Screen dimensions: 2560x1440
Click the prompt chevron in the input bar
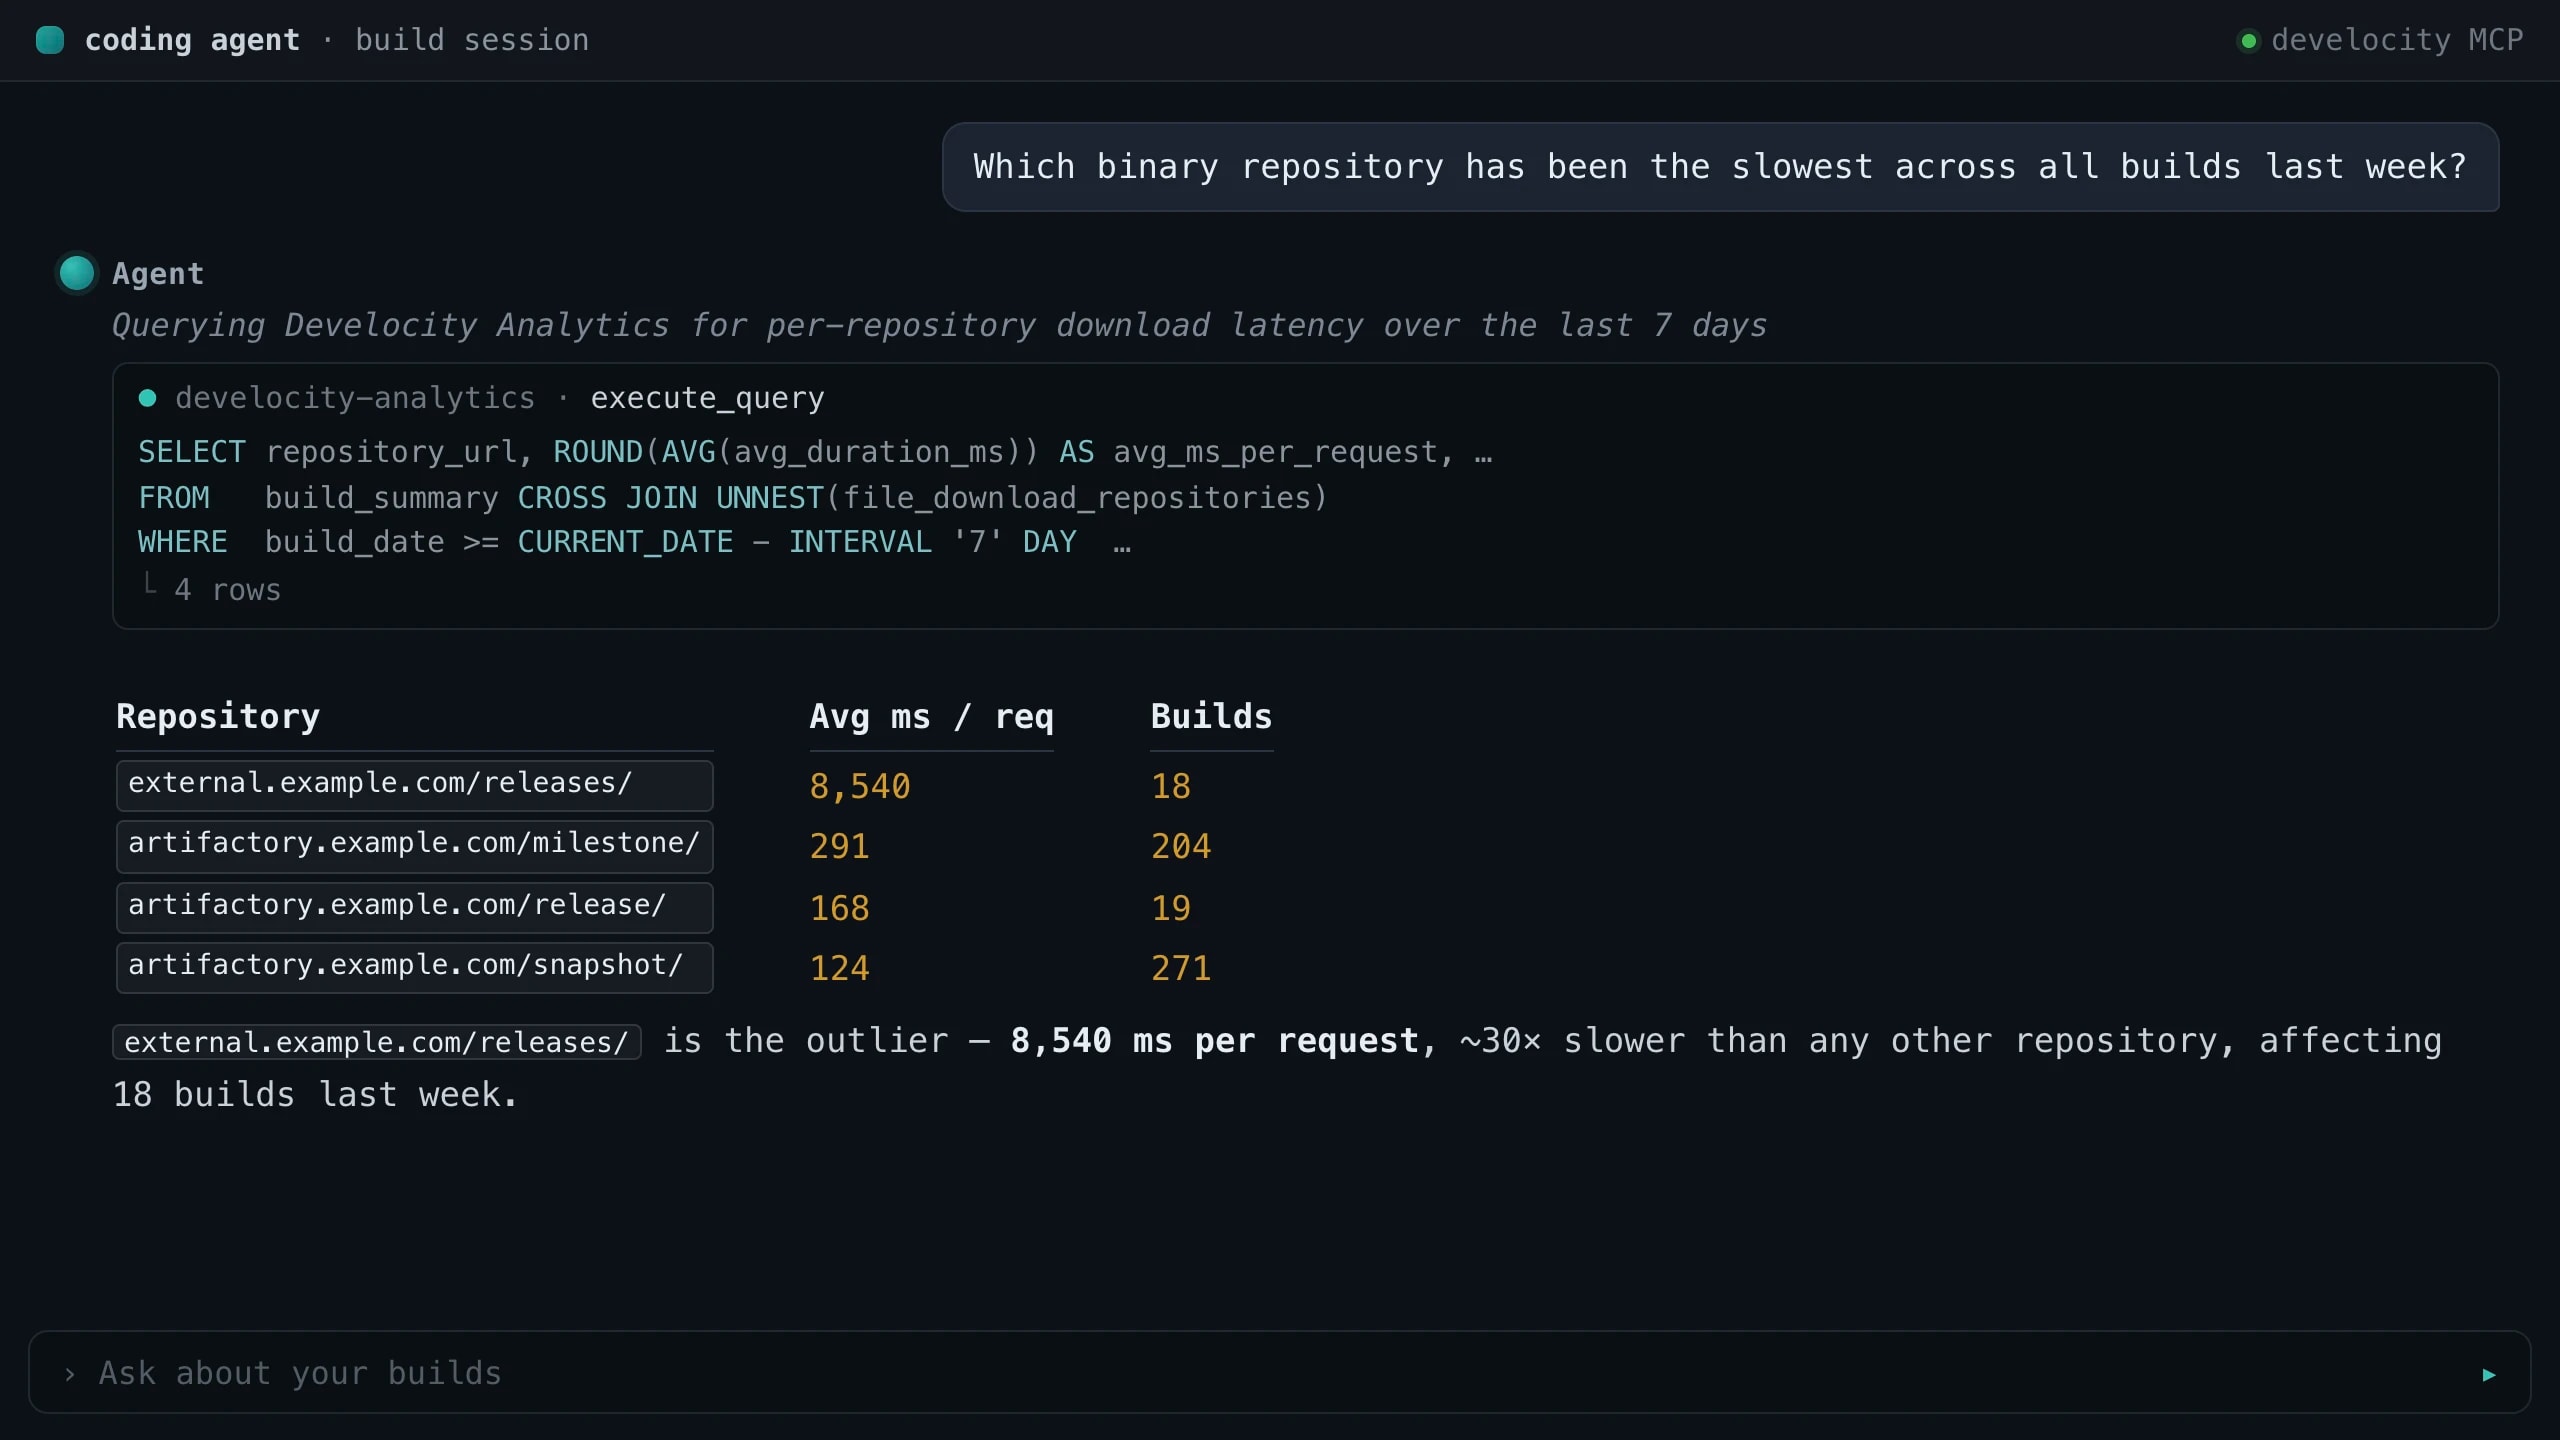pyautogui.click(x=69, y=1374)
